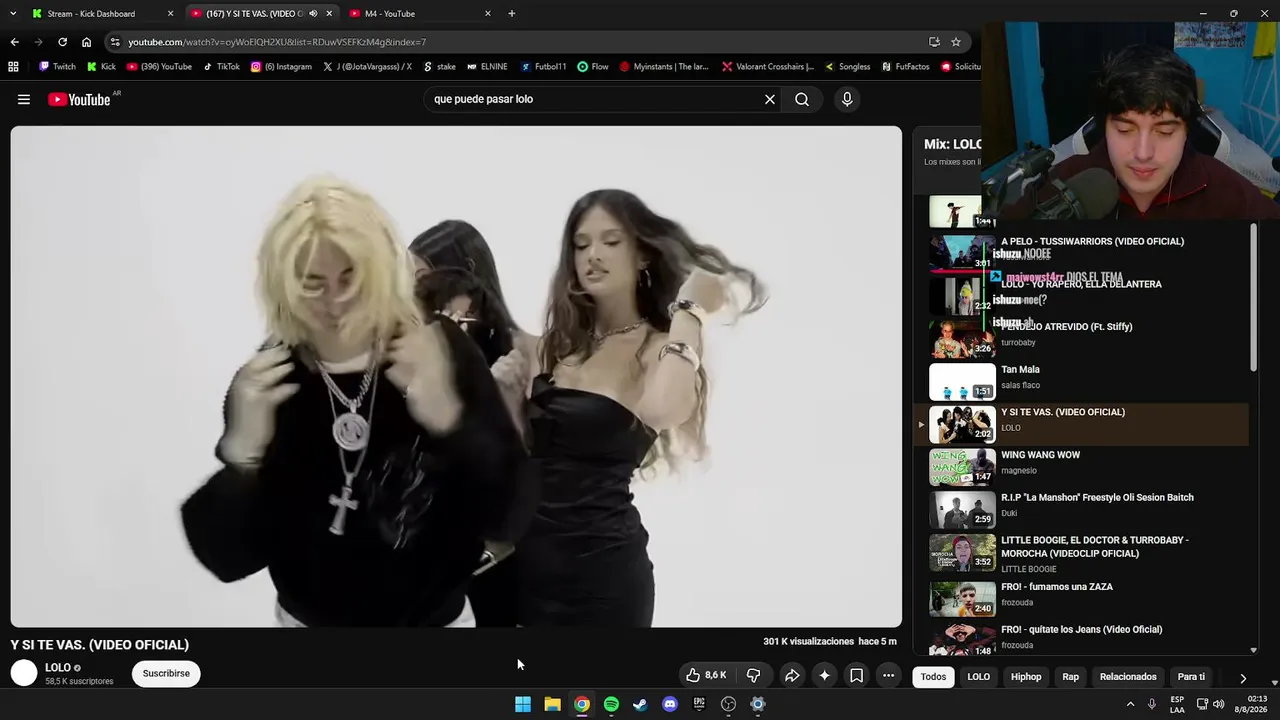Open Steam from the taskbar

click(640, 704)
